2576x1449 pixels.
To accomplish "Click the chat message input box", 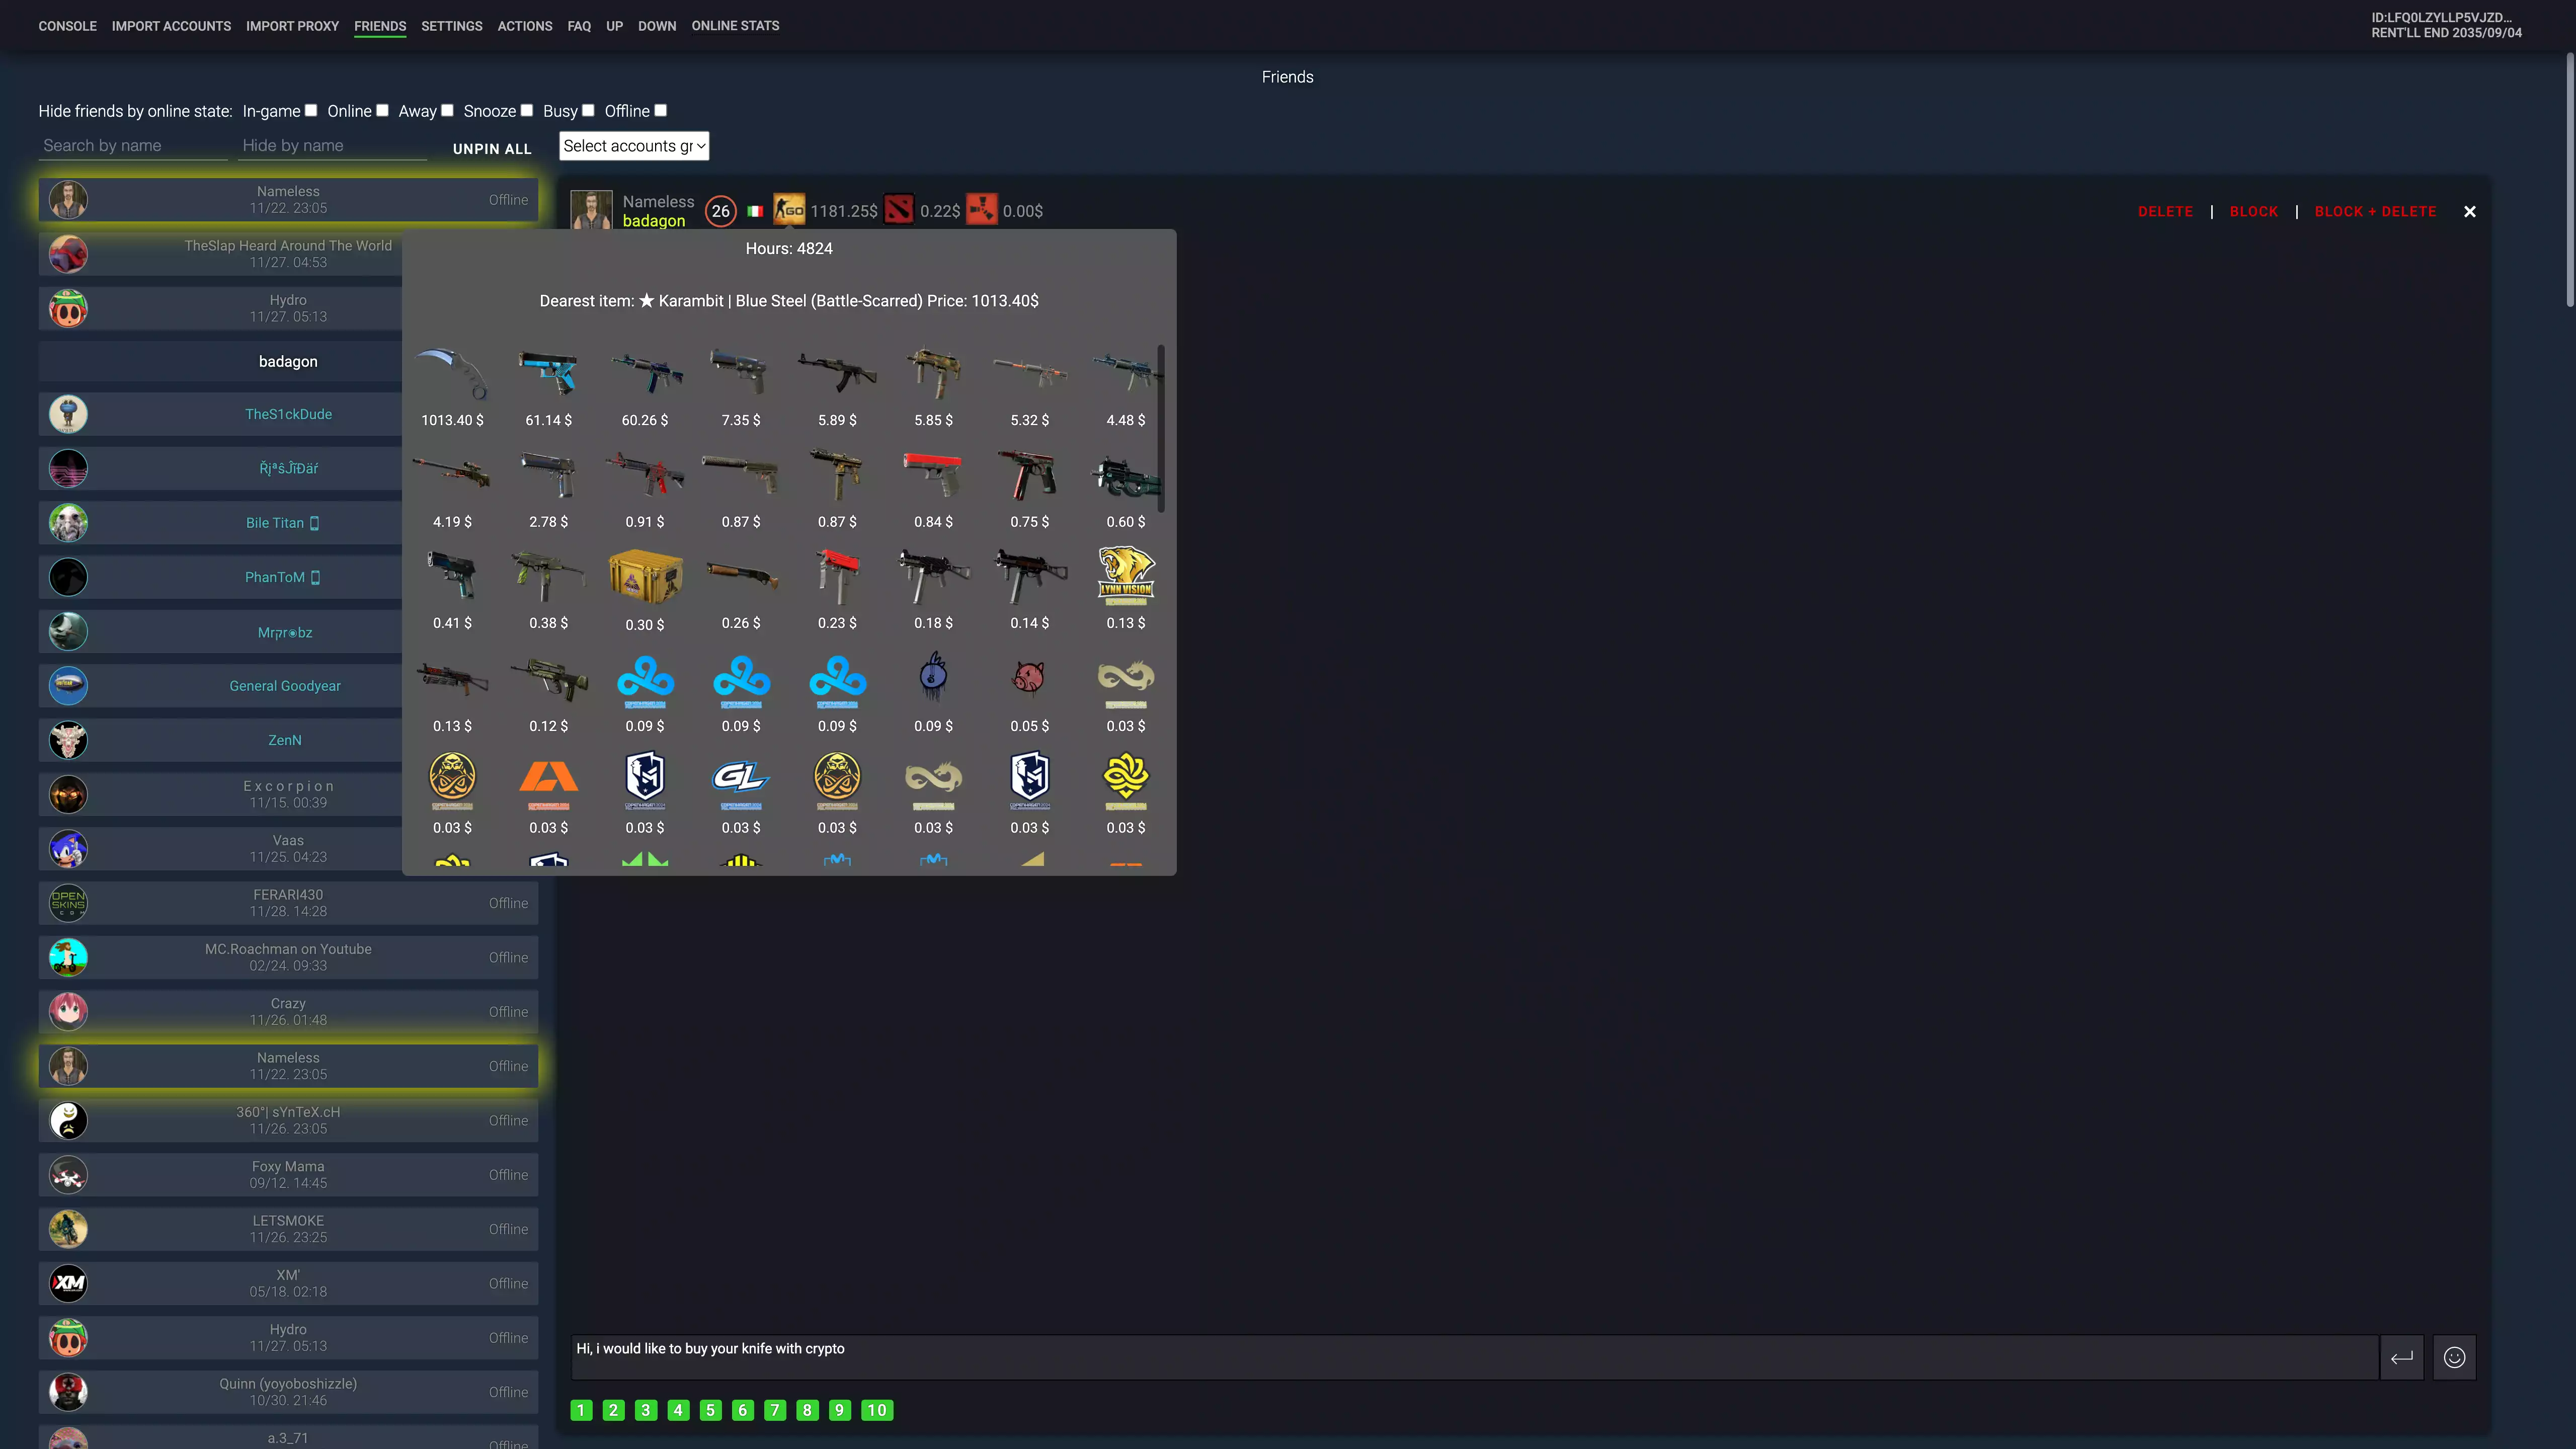I will coord(1474,1357).
